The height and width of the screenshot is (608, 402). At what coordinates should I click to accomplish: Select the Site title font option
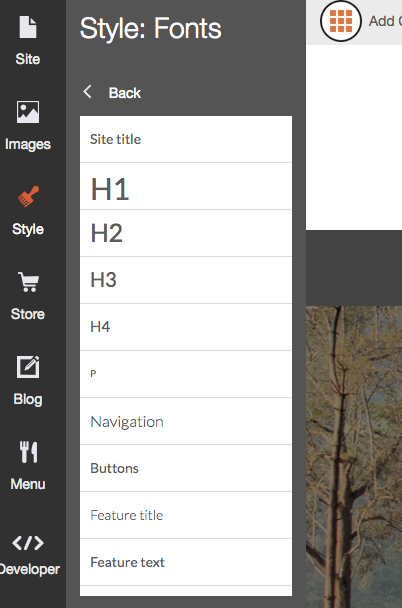pyautogui.click(x=186, y=139)
